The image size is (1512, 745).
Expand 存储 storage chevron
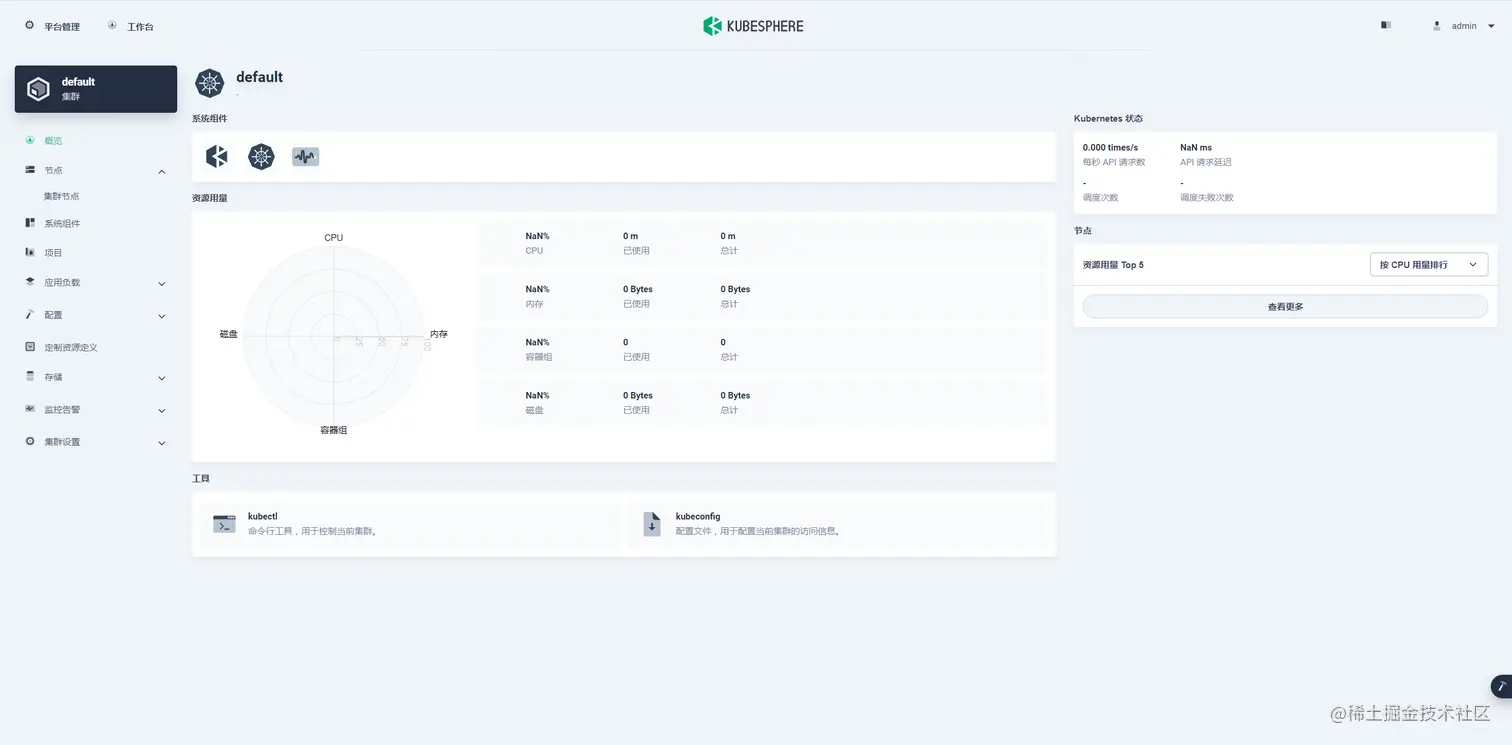162,378
